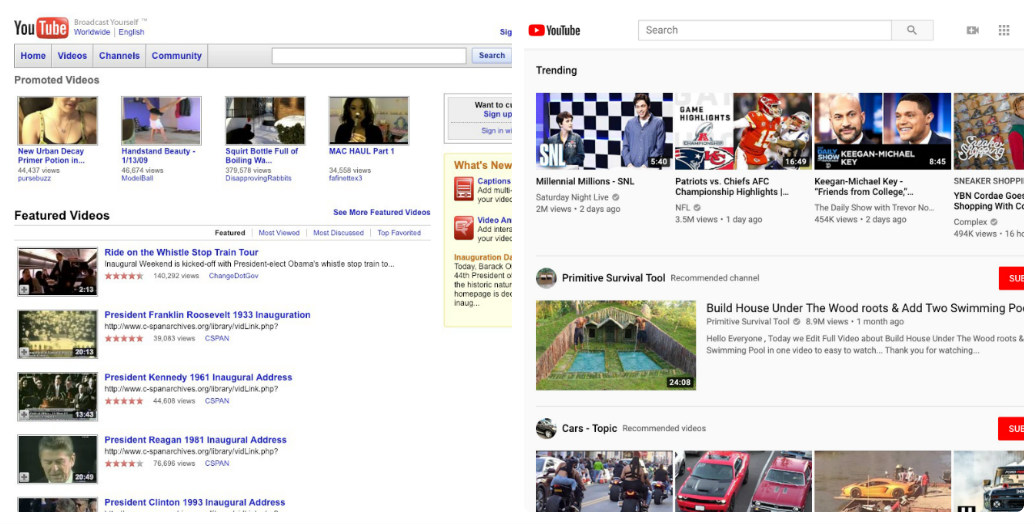Open President Reagan 1981 Inaugural Address title
The width and height of the screenshot is (1036, 524).
(196, 440)
